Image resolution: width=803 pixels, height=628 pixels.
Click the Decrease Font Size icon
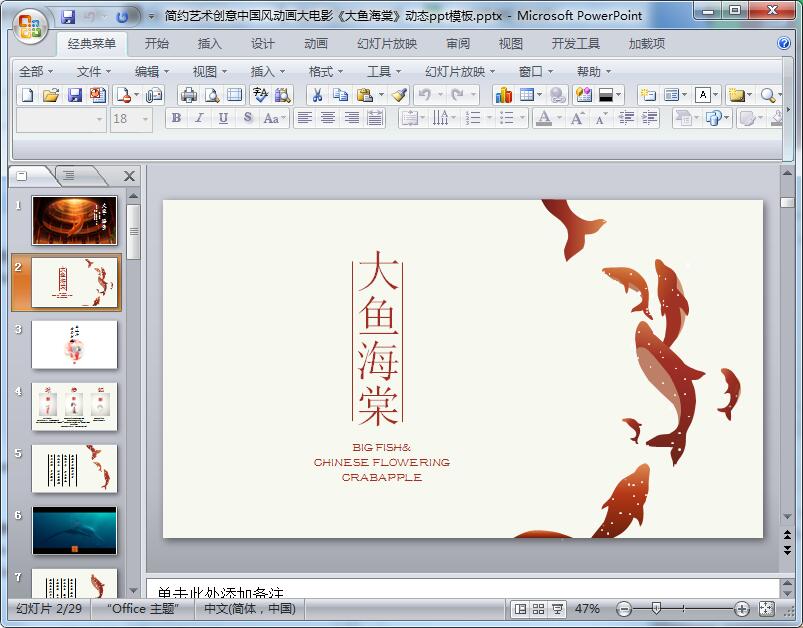click(x=600, y=118)
